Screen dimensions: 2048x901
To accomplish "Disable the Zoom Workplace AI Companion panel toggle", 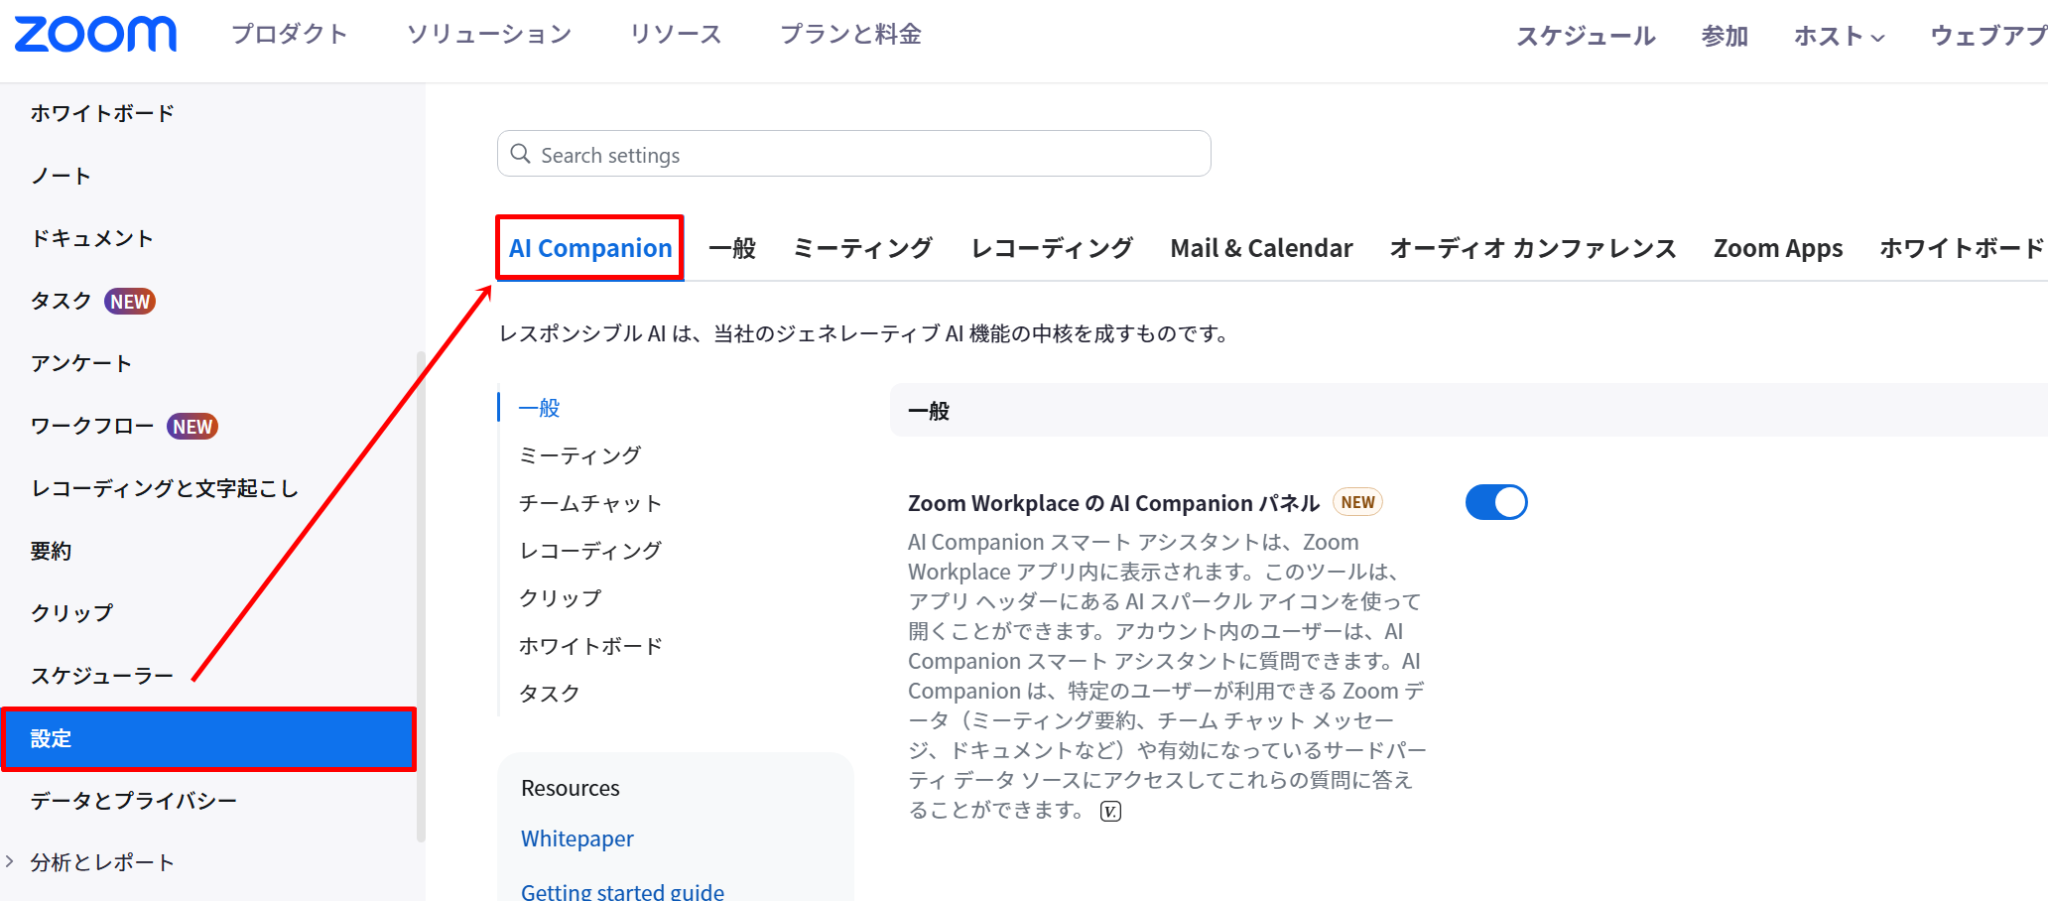I will click(x=1495, y=501).
